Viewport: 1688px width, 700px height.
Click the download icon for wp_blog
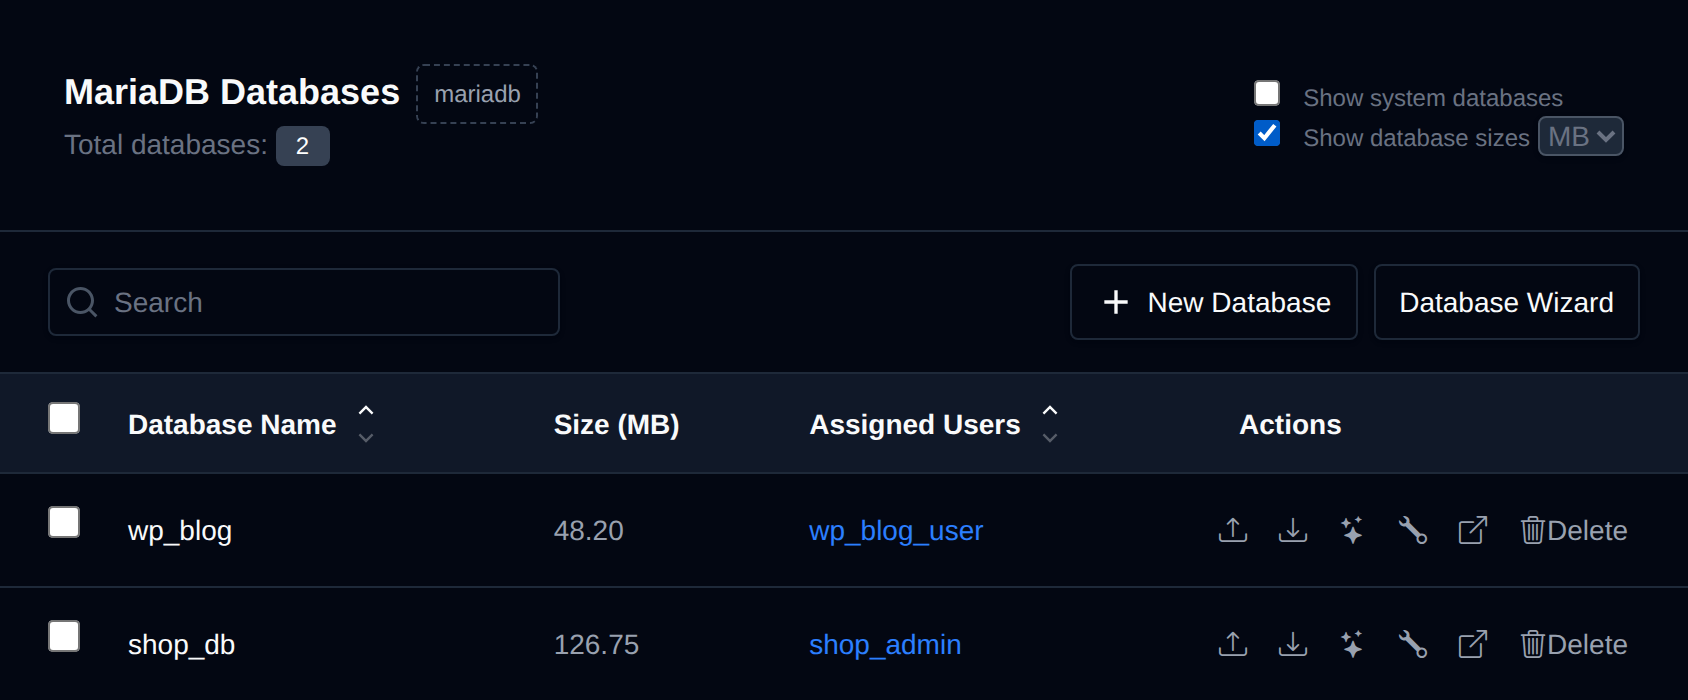click(1293, 530)
